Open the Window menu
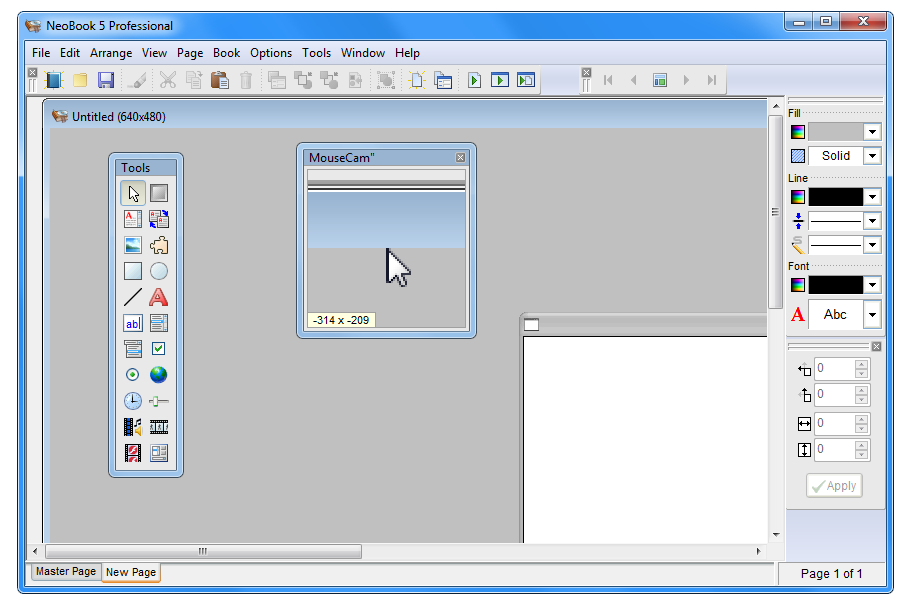This screenshot has height=610, width=914. pyautogui.click(x=363, y=53)
